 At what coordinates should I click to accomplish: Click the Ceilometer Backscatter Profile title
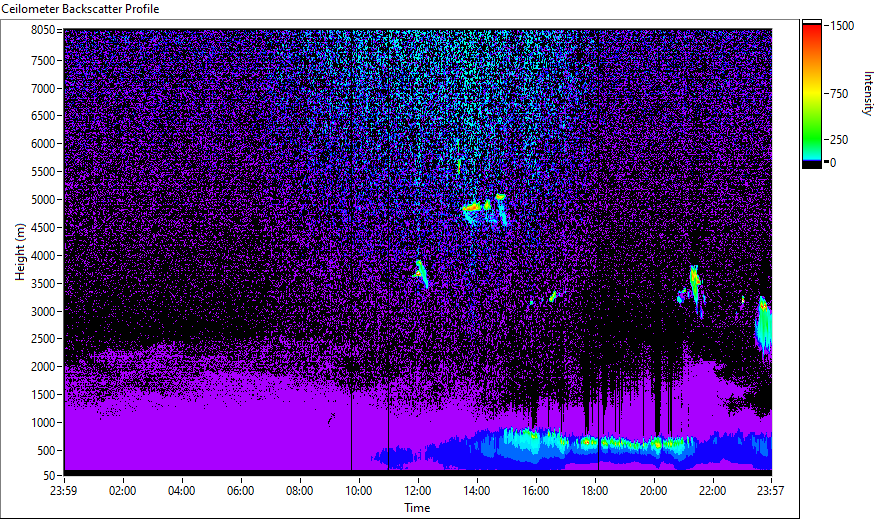click(x=80, y=9)
